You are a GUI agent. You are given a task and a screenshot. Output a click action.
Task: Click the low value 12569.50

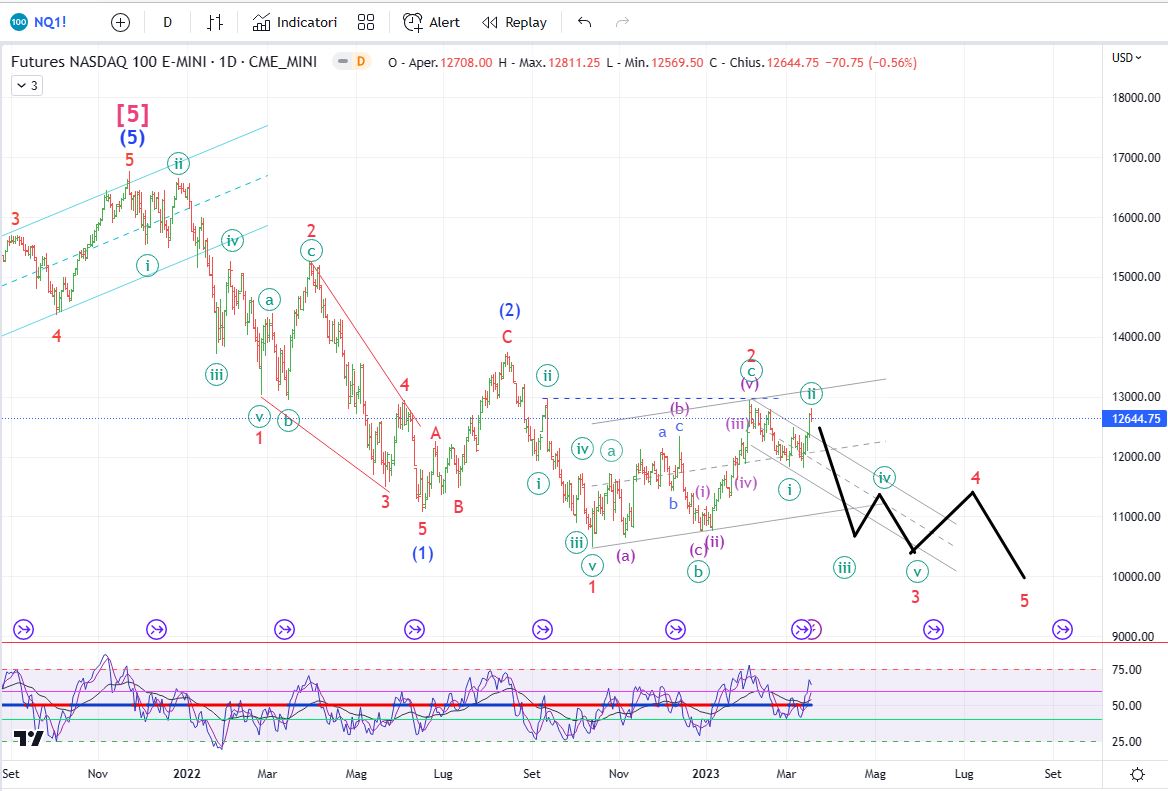pyautogui.click(x=677, y=63)
